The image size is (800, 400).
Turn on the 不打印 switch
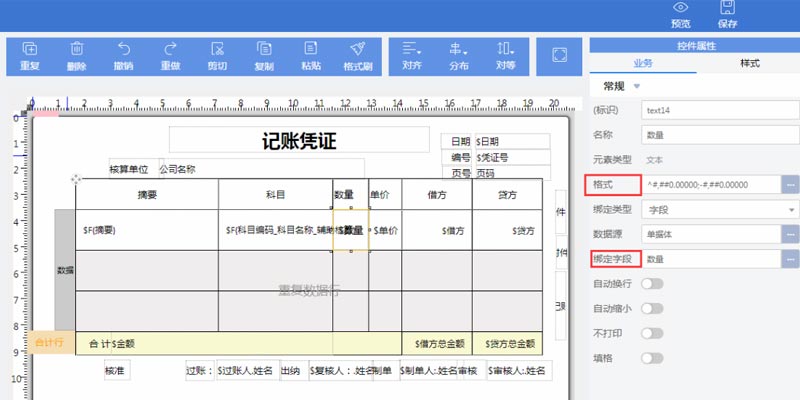pyautogui.click(x=652, y=334)
